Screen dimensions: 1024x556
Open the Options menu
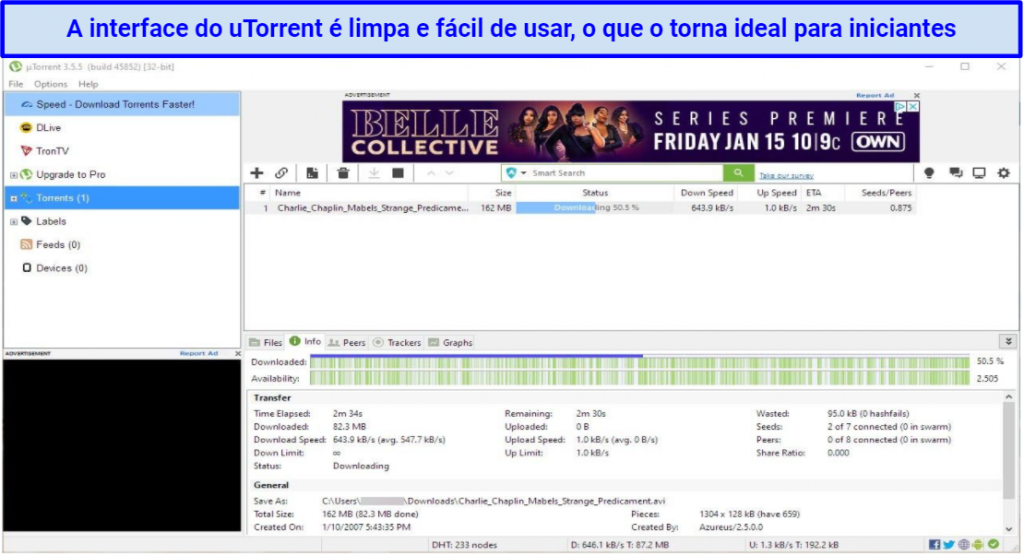50,84
